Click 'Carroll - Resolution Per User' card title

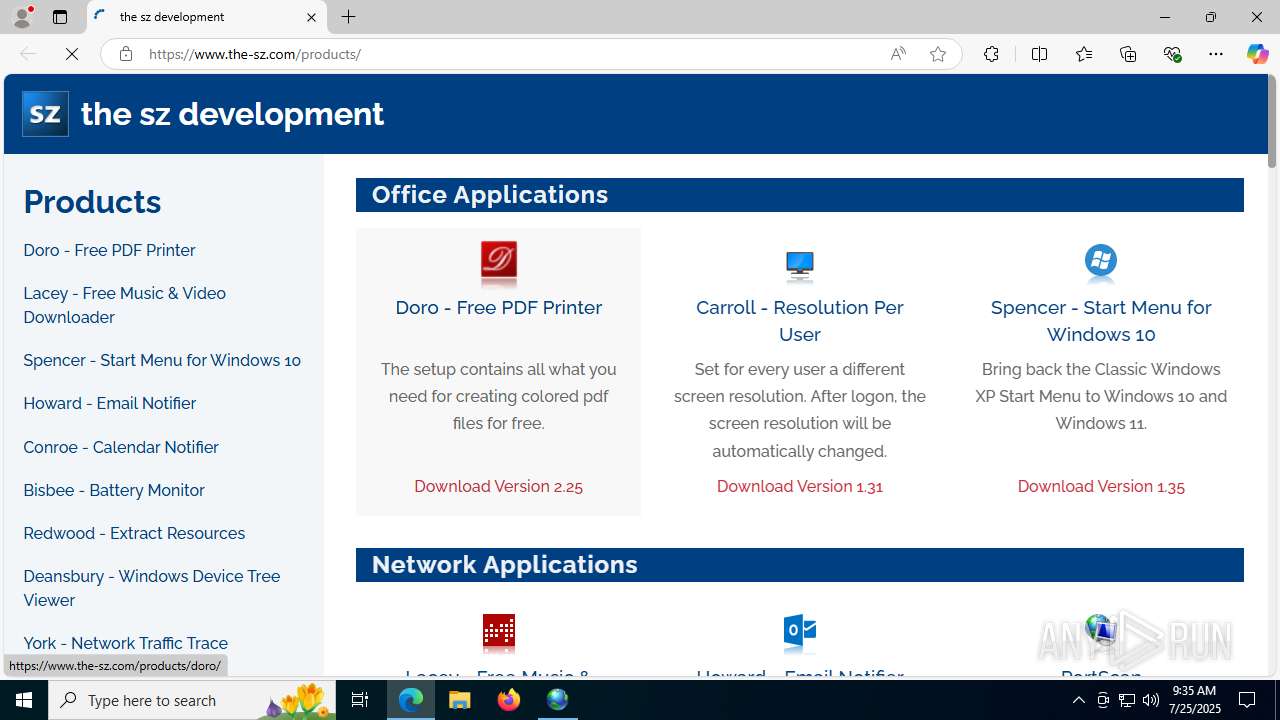click(x=799, y=320)
